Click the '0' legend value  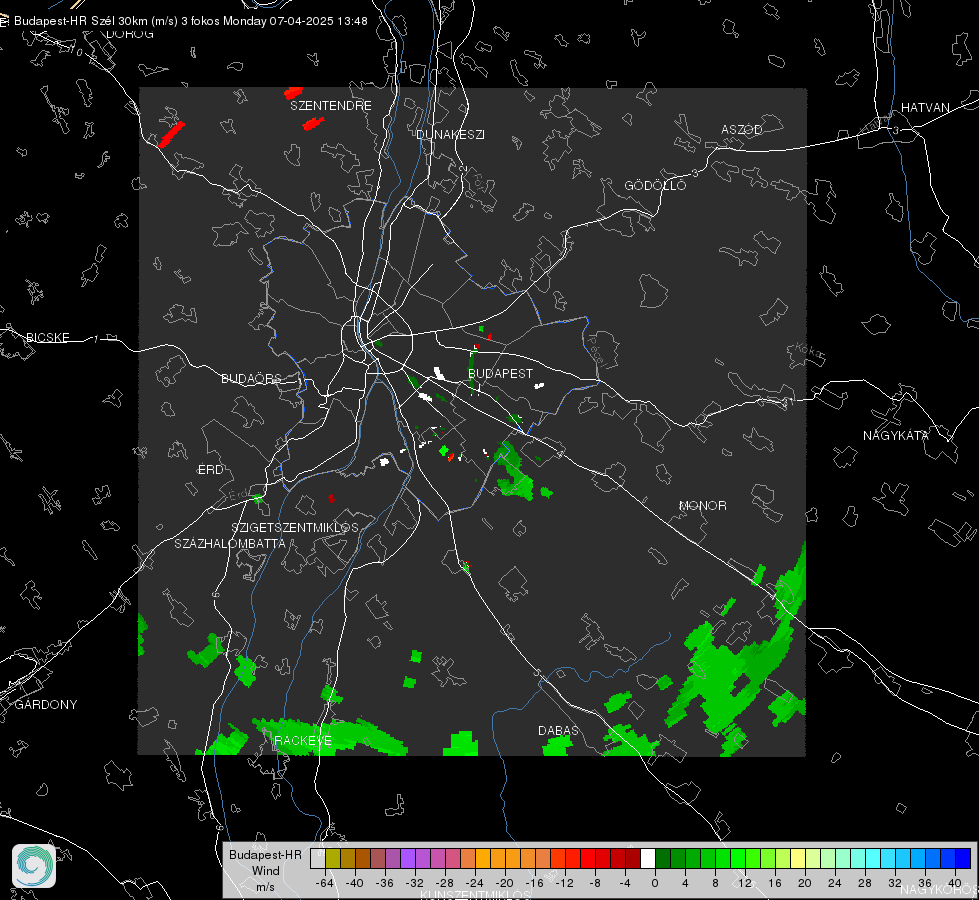tap(655, 883)
